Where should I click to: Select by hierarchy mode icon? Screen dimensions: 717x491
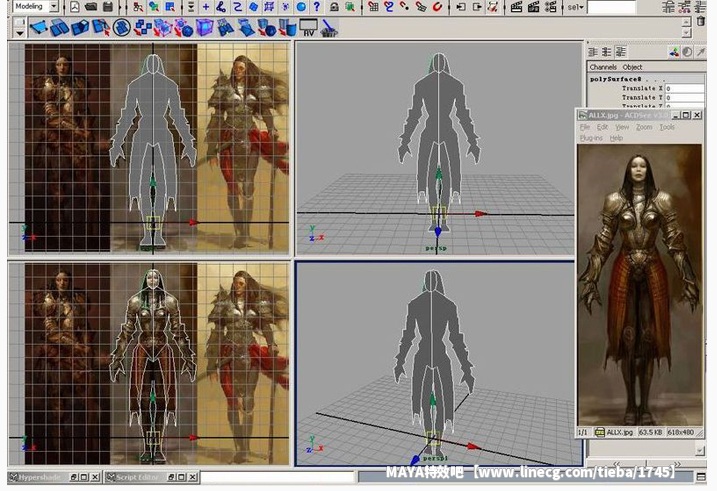point(138,6)
